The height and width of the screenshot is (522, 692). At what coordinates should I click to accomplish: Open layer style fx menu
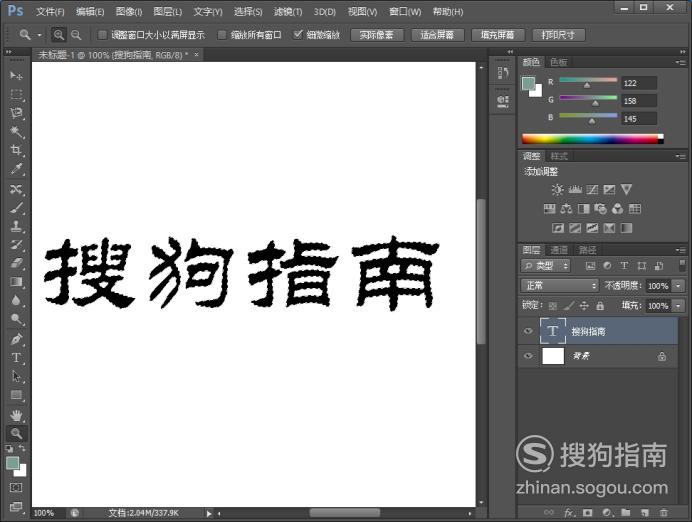[x=569, y=512]
